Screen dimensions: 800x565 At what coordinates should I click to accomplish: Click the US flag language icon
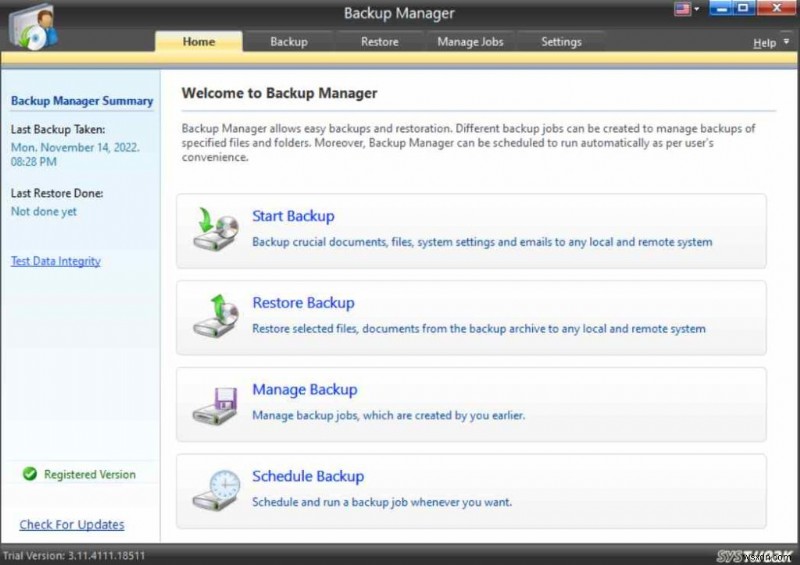click(684, 10)
